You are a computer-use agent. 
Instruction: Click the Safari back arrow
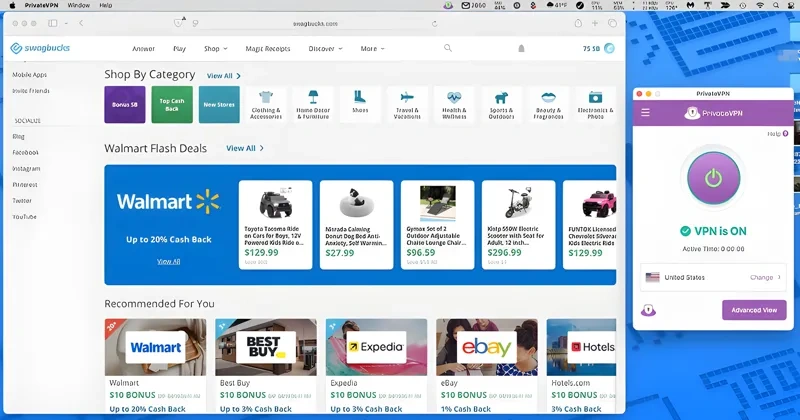(81, 23)
